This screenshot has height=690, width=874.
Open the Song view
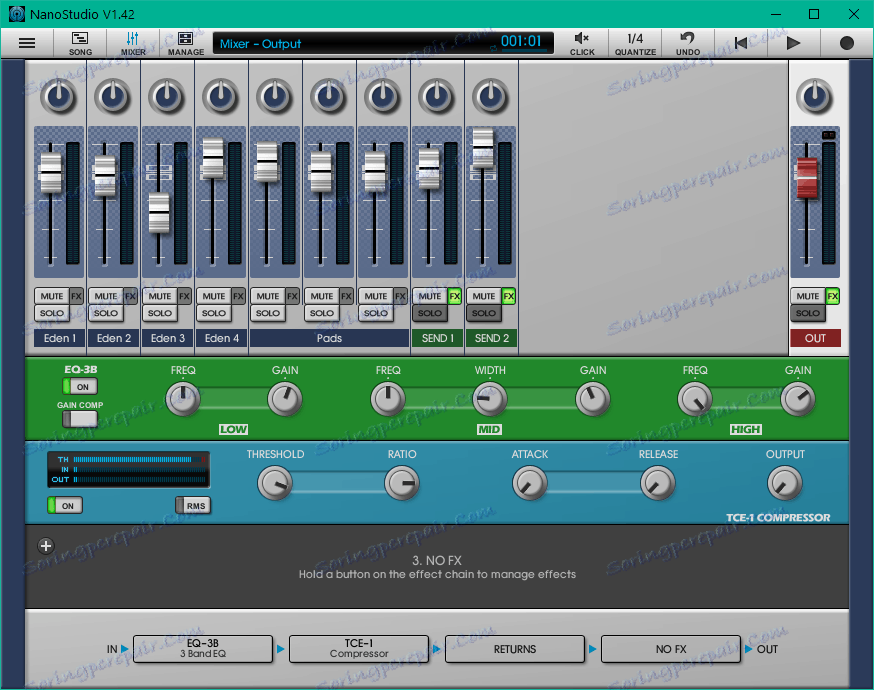pos(80,43)
